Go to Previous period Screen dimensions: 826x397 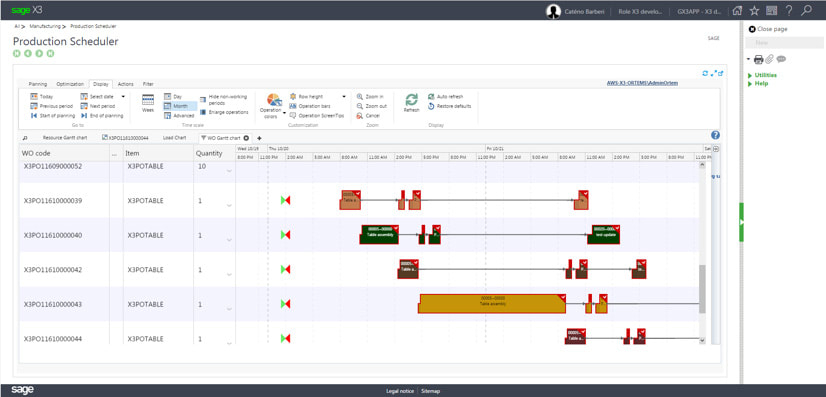[x=52, y=106]
